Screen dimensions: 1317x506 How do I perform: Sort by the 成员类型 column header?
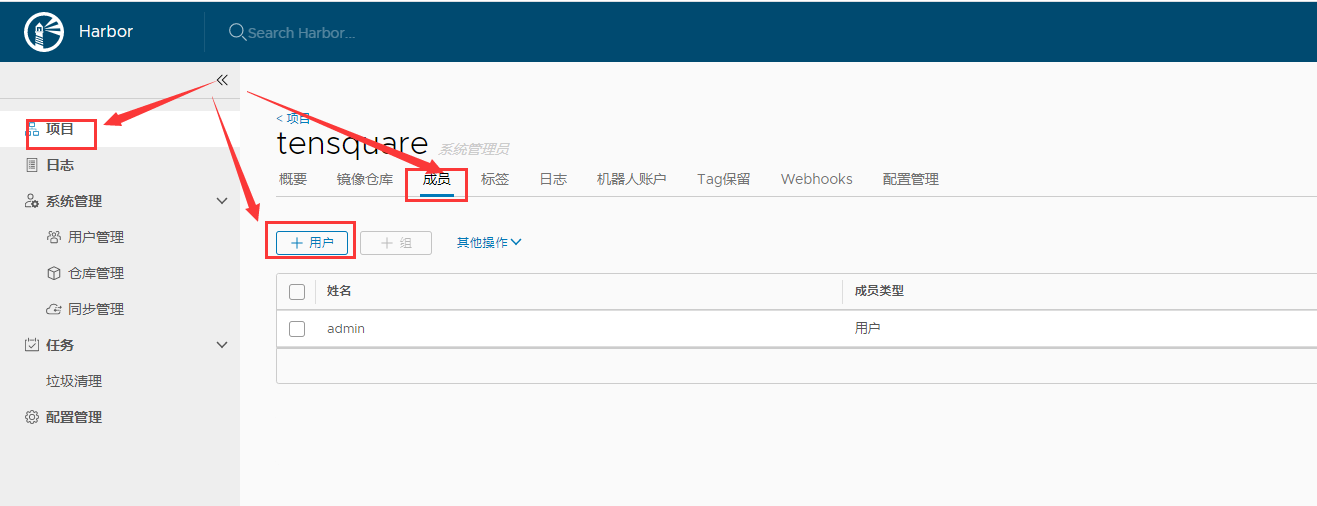(879, 291)
